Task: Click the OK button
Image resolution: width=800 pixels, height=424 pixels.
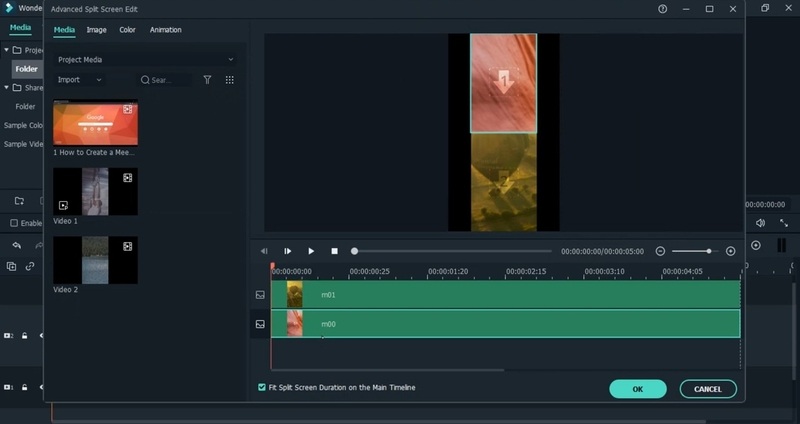Action: 637,389
